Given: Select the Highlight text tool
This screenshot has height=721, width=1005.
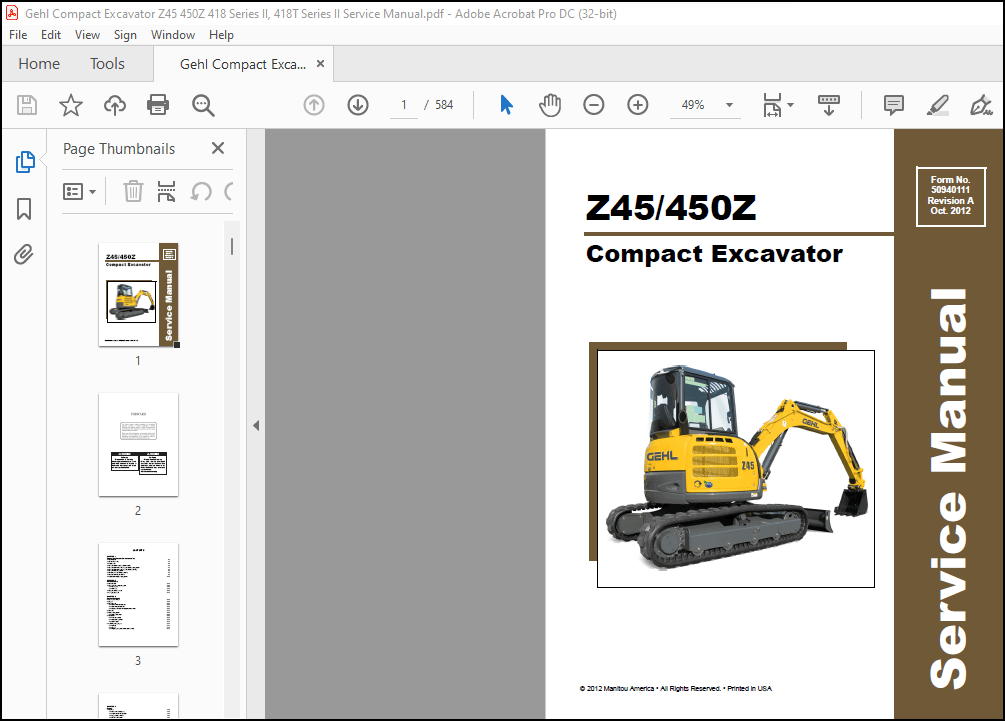Looking at the screenshot, I should (936, 104).
